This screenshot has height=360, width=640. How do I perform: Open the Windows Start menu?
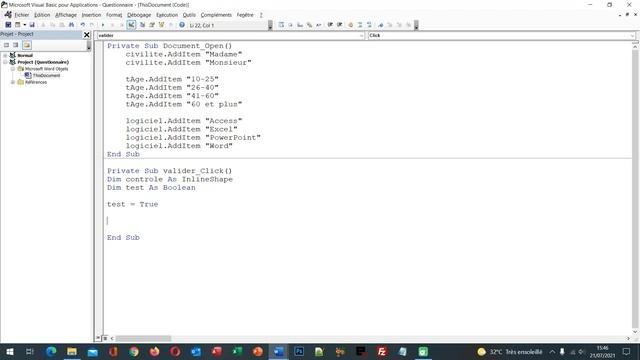click(9, 351)
